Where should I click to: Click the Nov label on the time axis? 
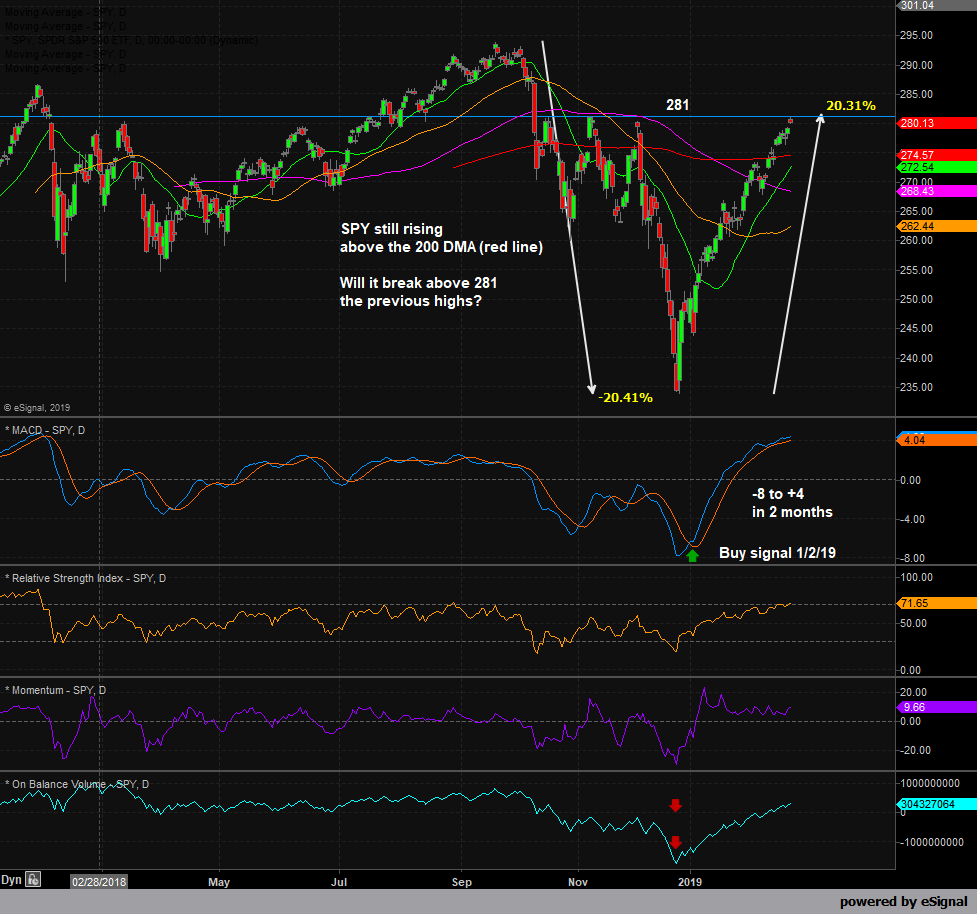pos(578,882)
